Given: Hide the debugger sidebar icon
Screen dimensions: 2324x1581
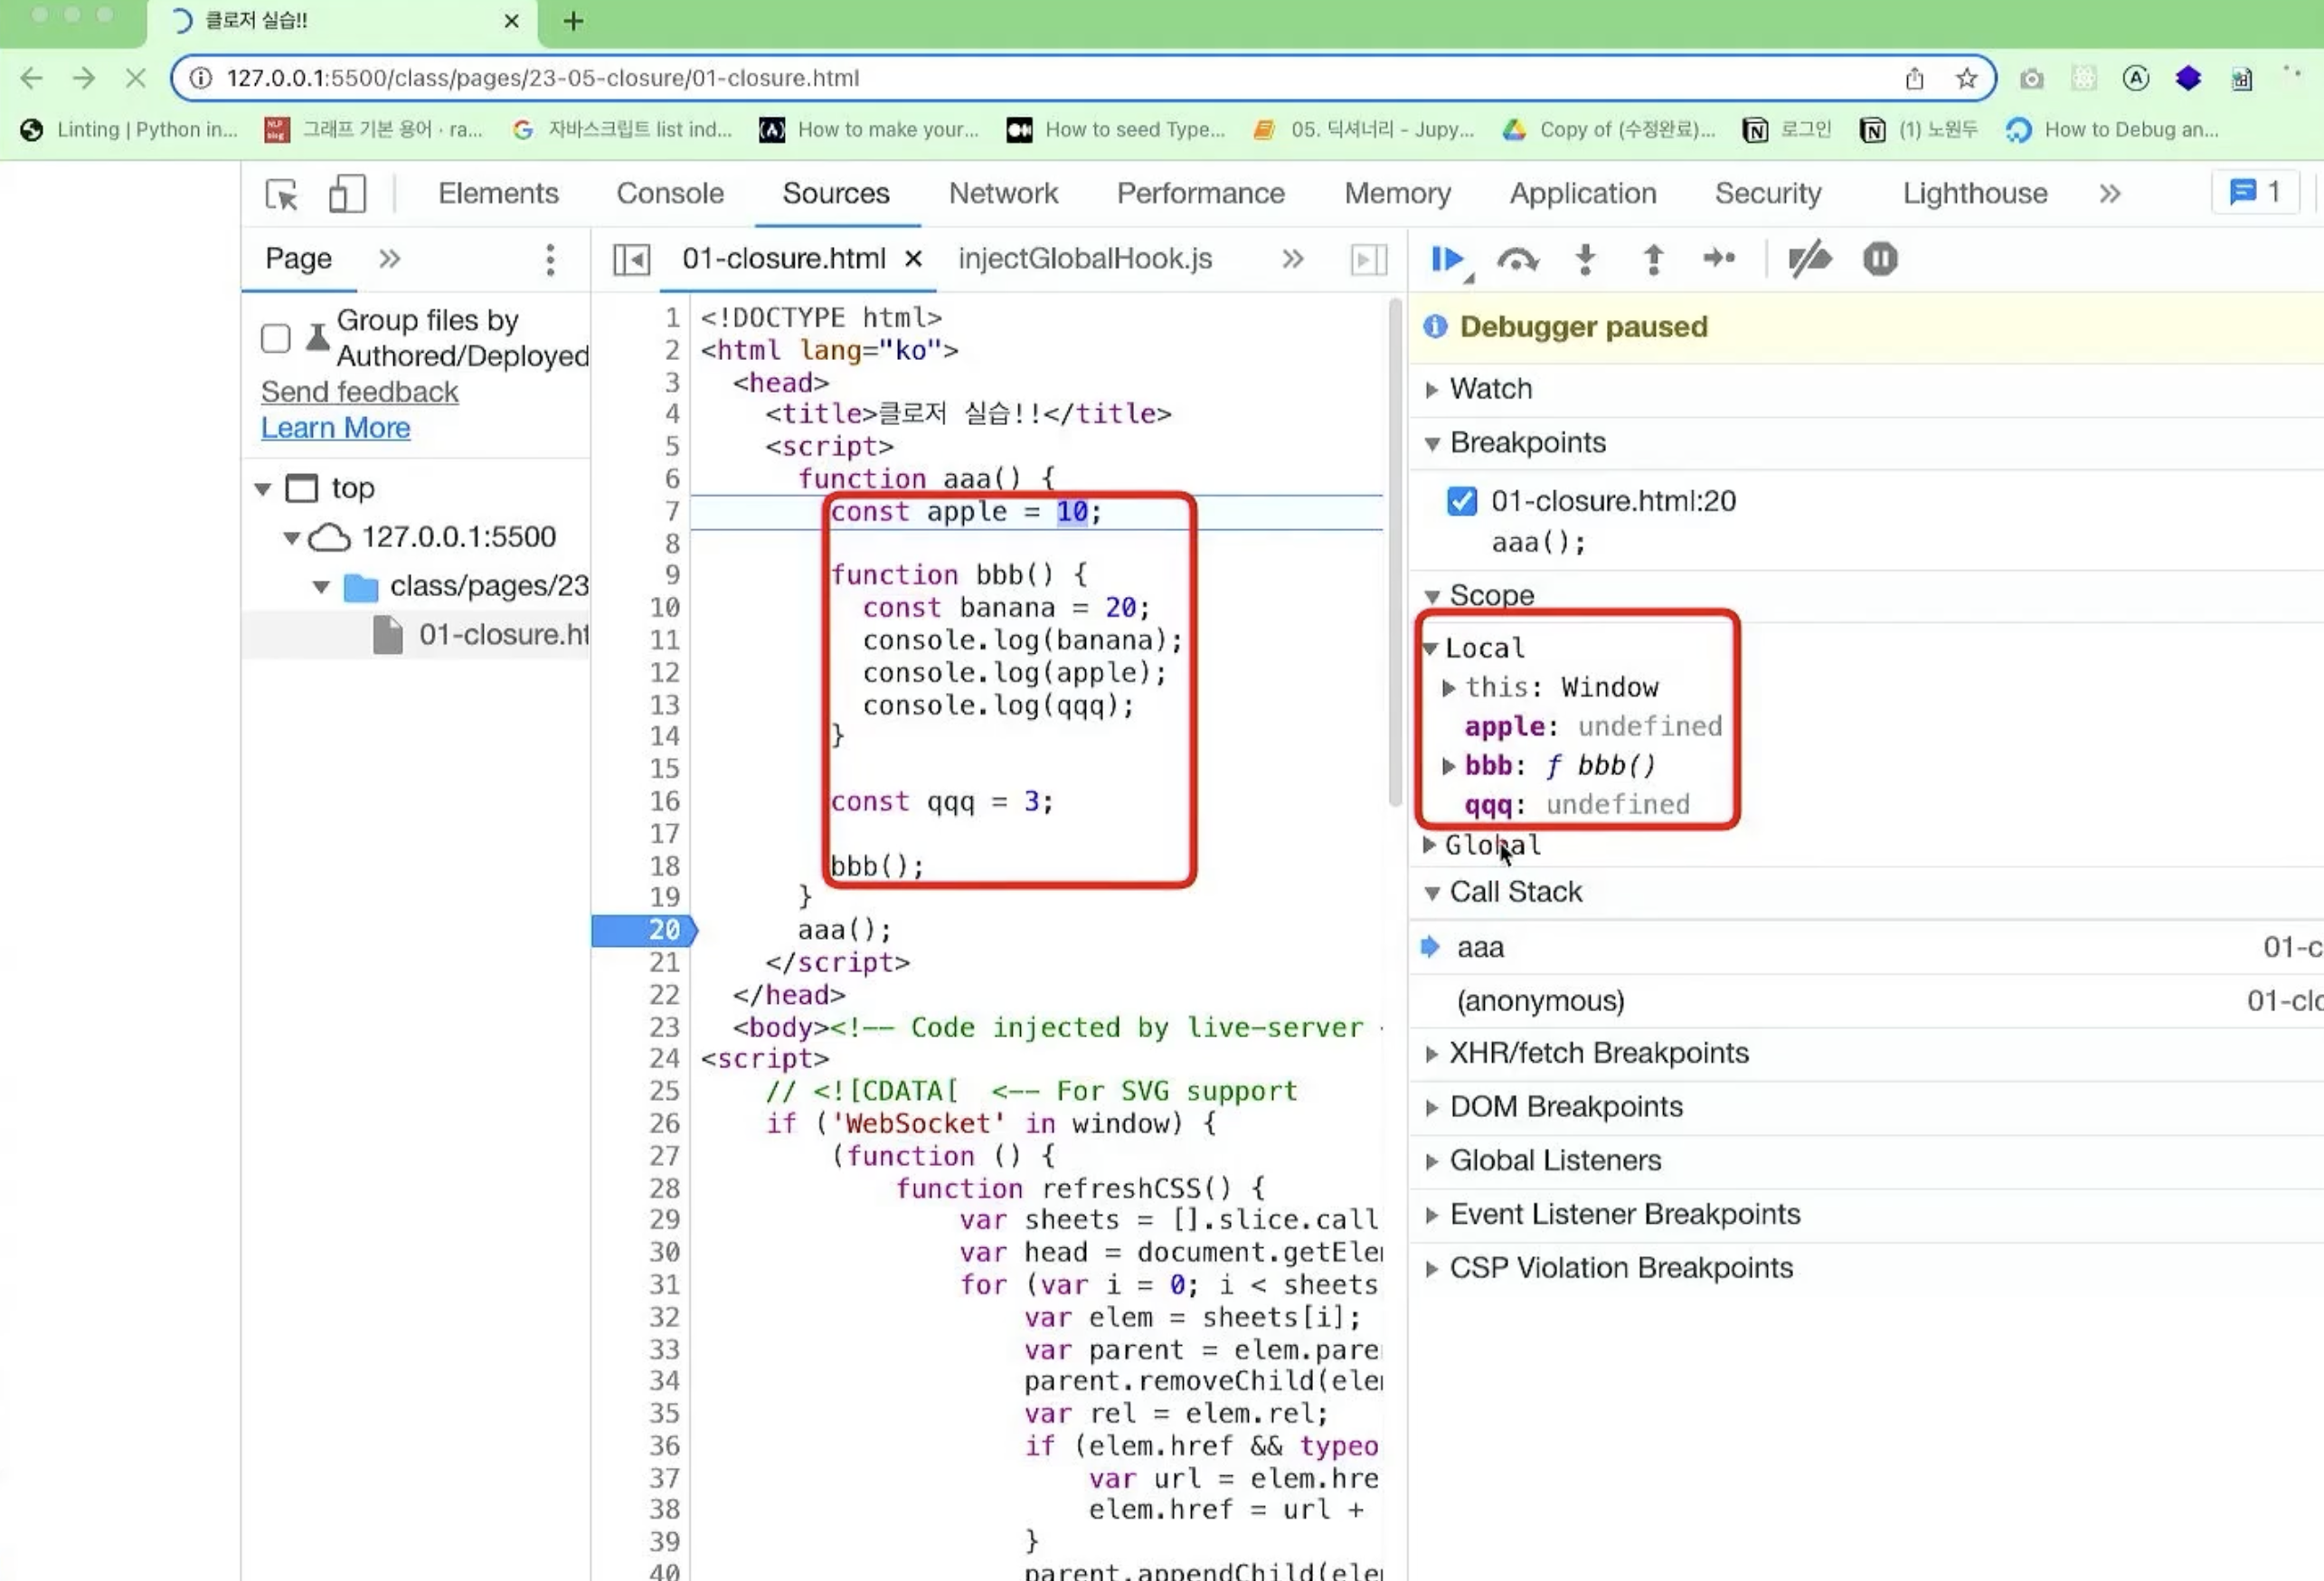Looking at the screenshot, I should (x=1369, y=260).
